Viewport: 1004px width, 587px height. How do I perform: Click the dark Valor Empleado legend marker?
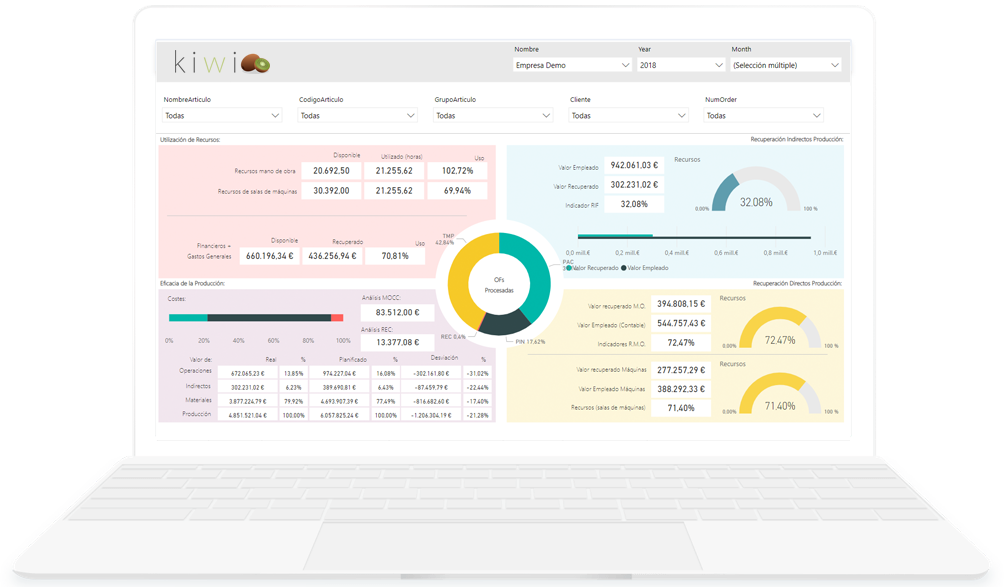[624, 268]
